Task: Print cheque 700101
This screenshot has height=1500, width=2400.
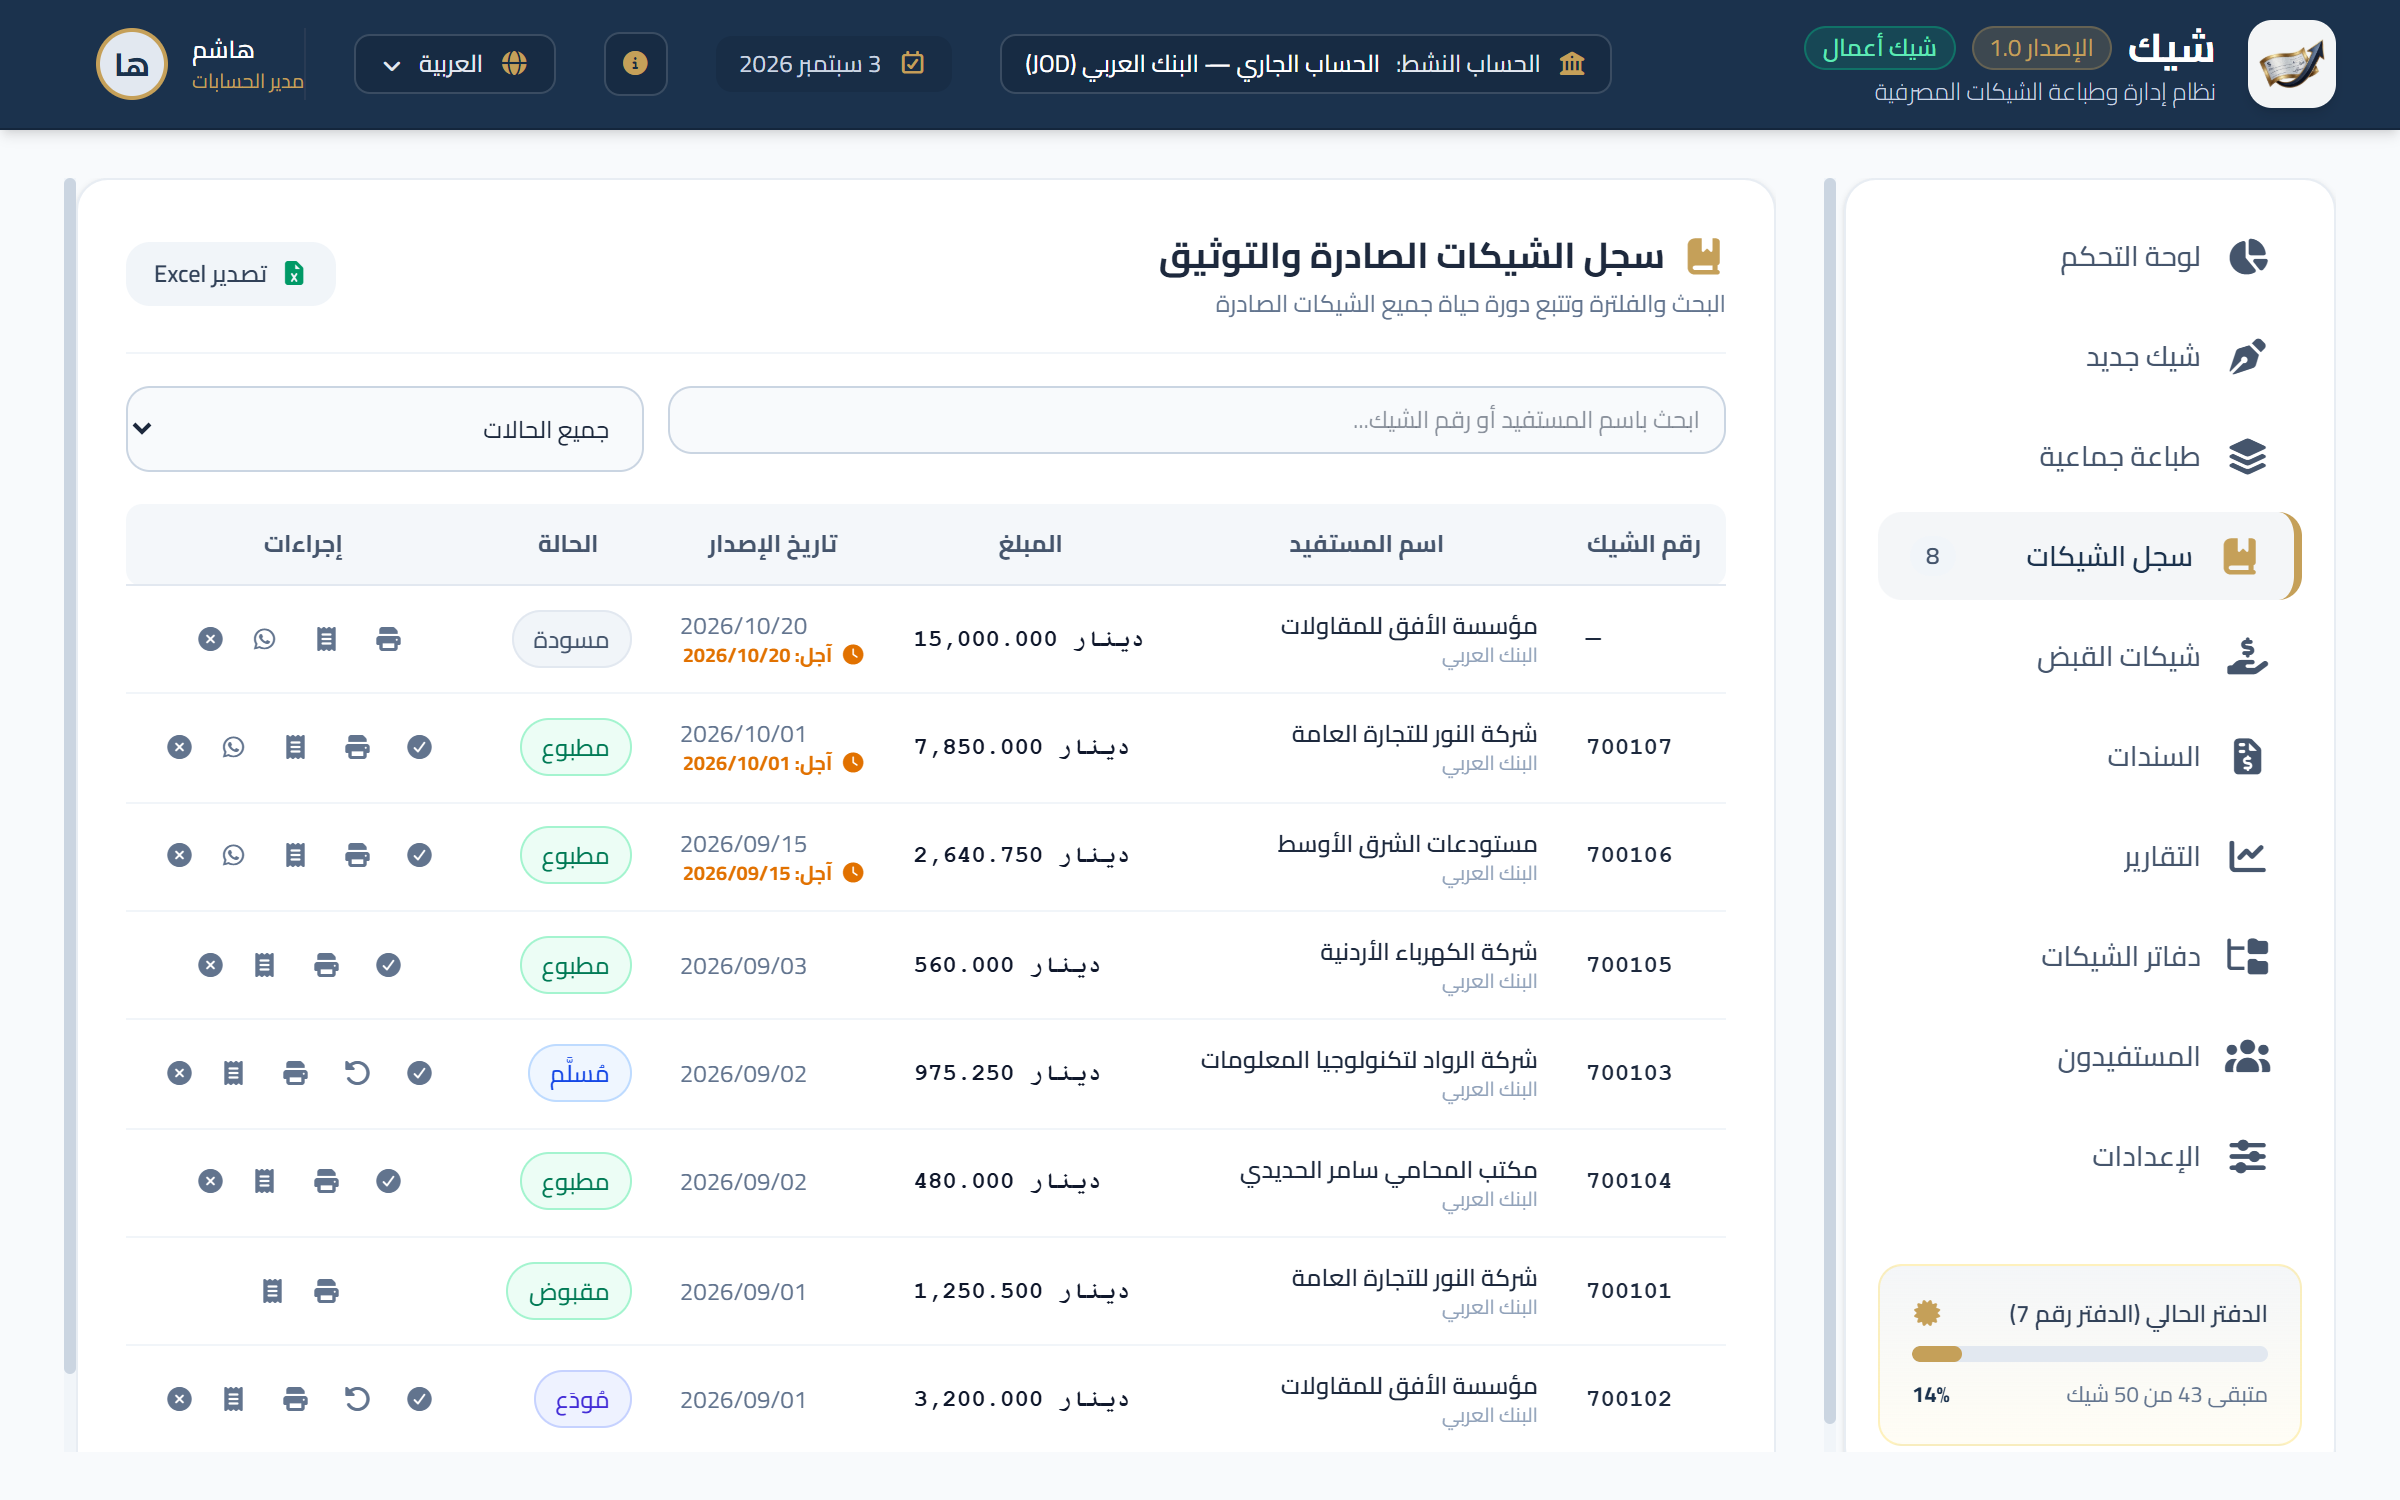Action: (326, 1291)
